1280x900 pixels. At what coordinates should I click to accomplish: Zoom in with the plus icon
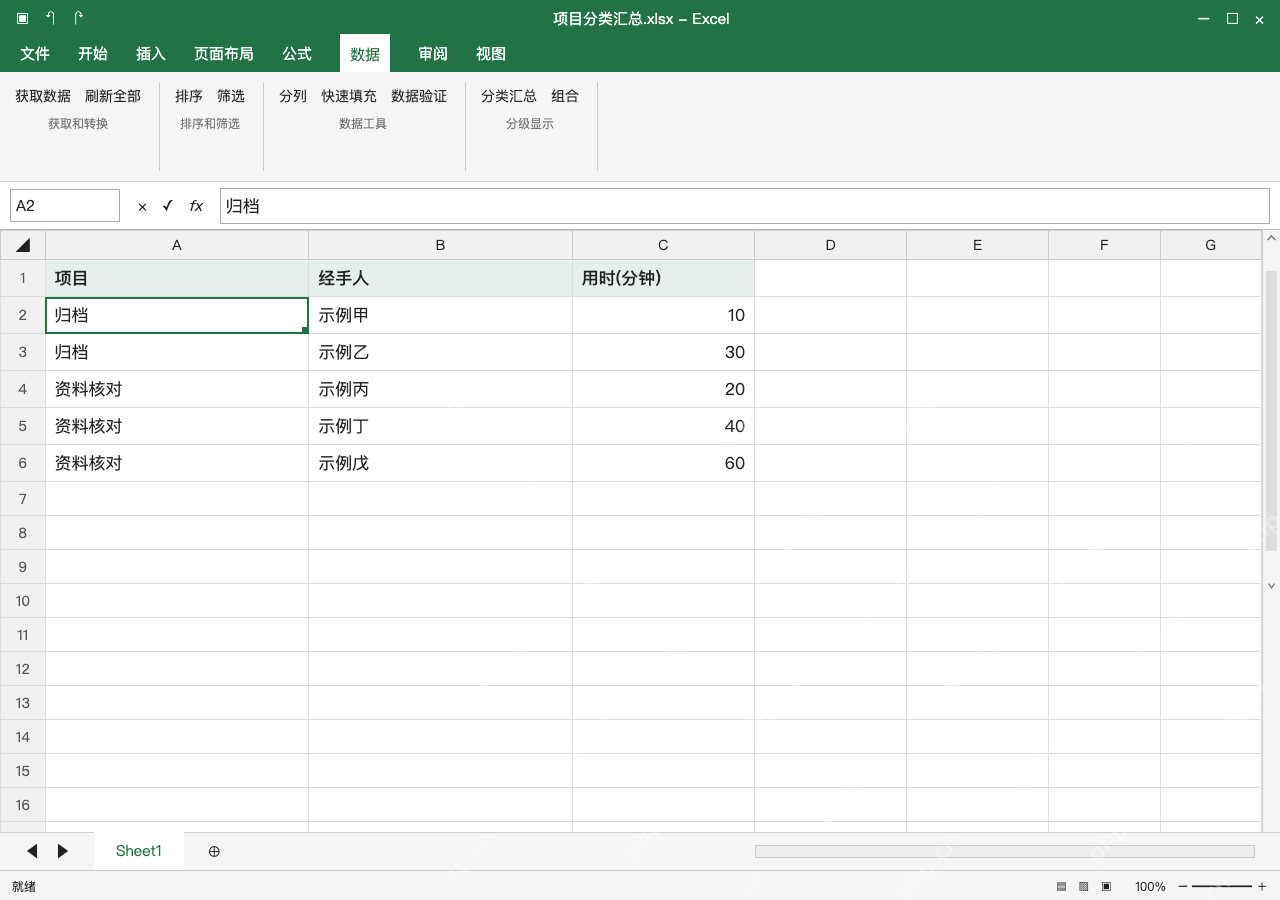(x=1262, y=886)
